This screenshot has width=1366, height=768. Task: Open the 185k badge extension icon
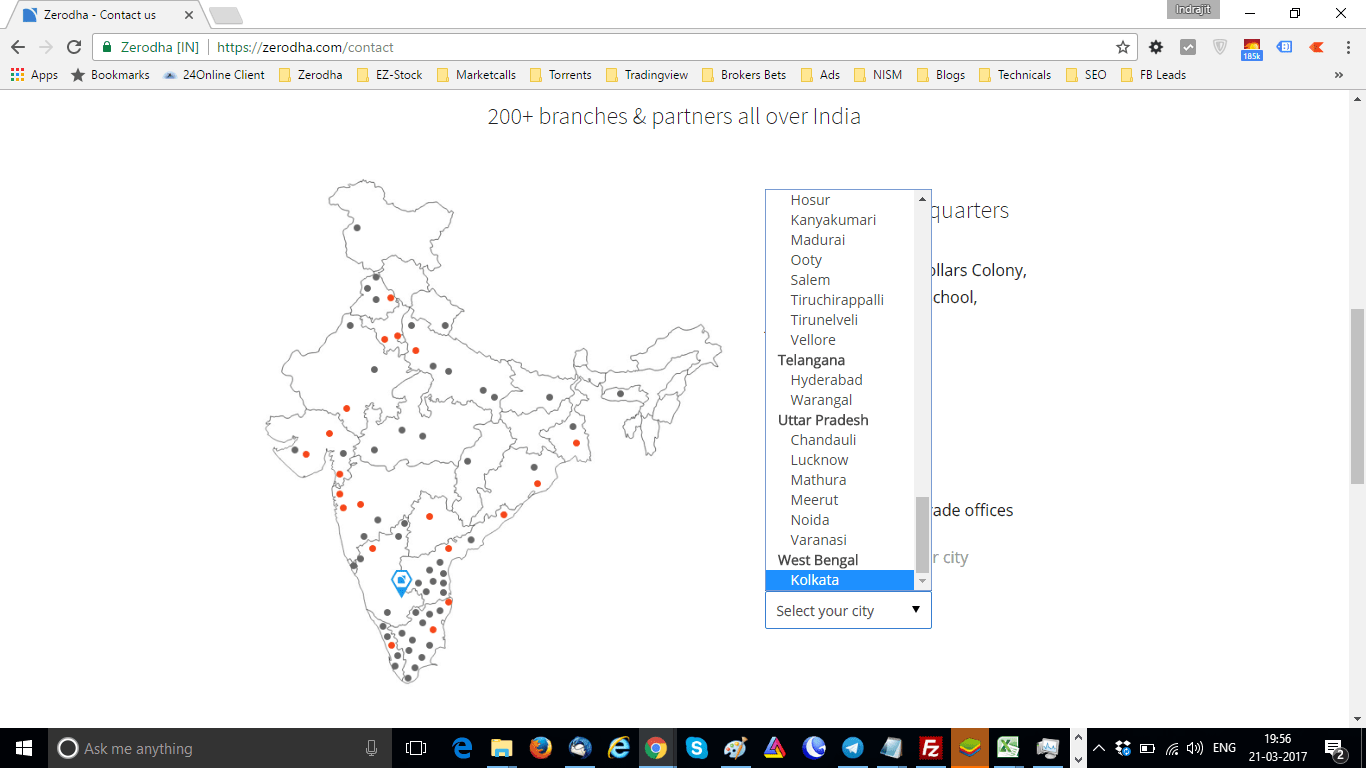pos(1252,48)
